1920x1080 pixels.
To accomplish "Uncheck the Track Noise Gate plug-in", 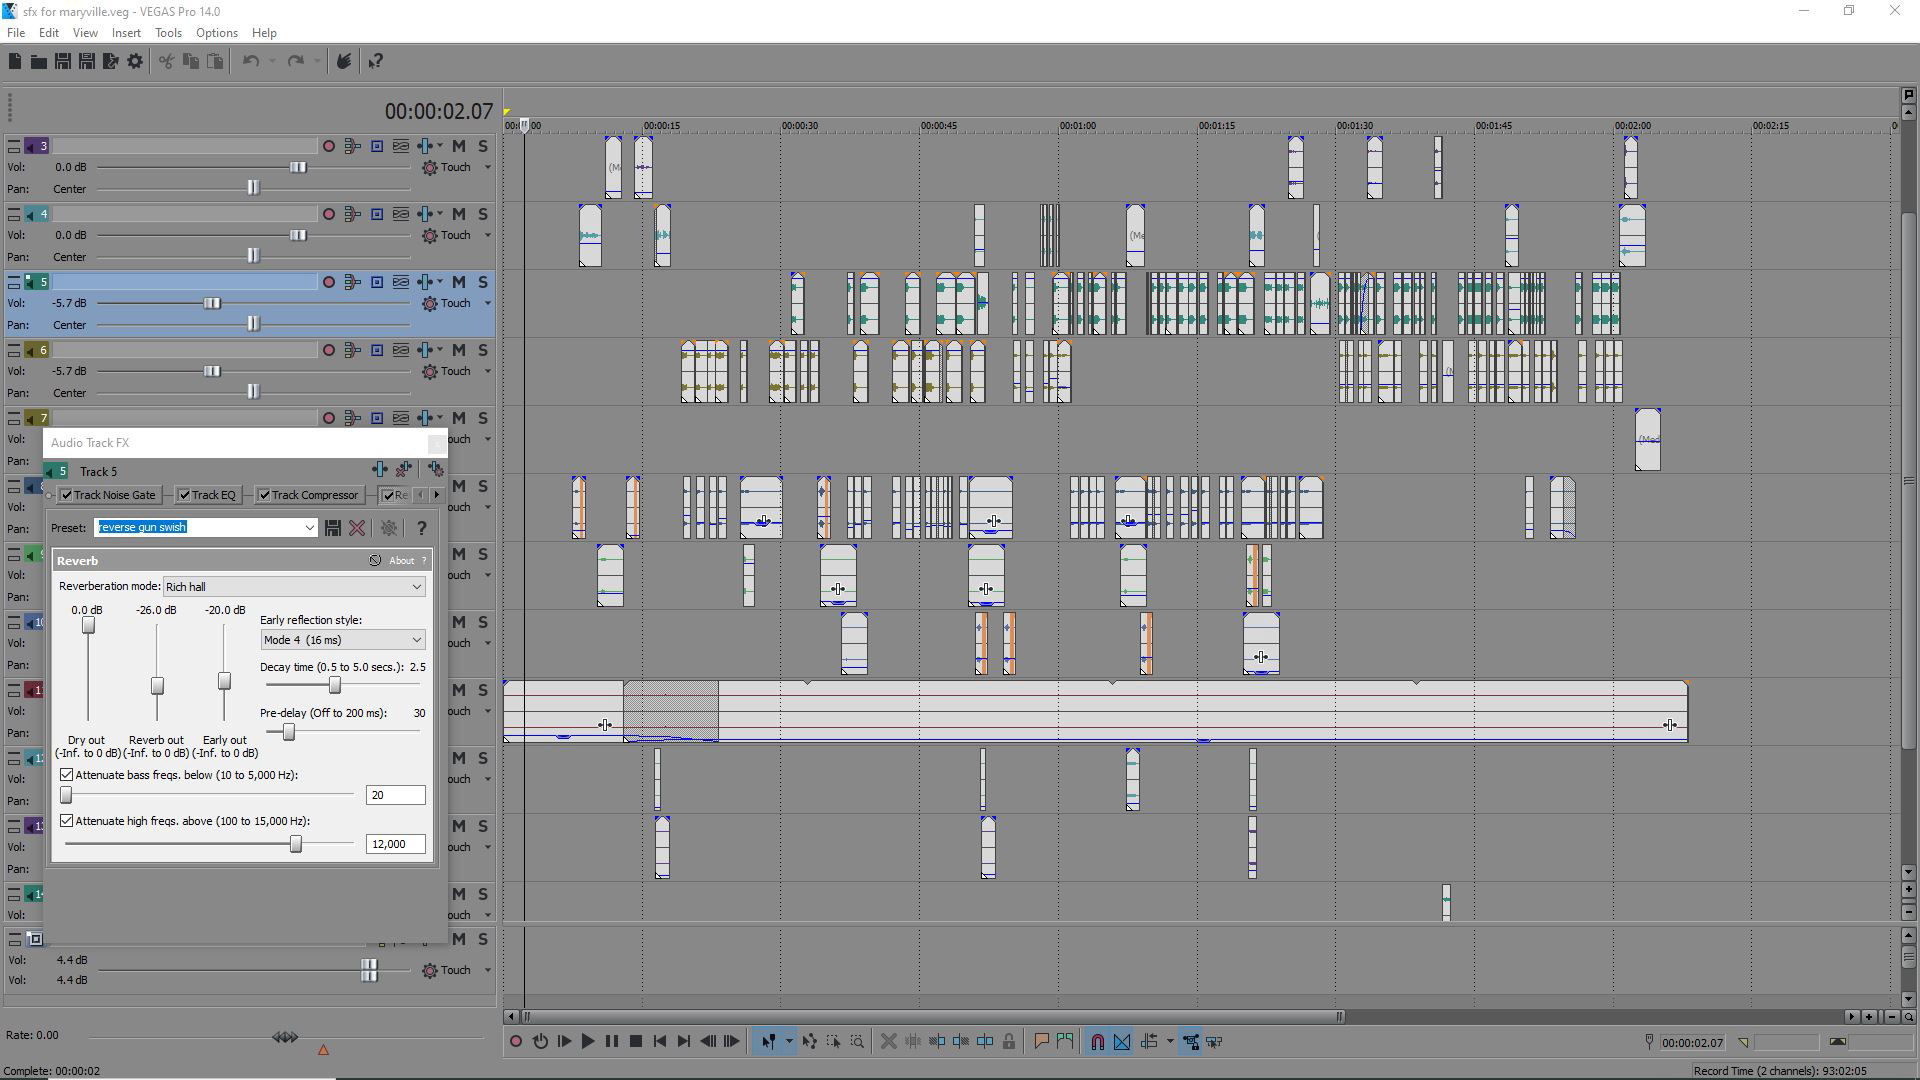I will pyautogui.click(x=66, y=495).
